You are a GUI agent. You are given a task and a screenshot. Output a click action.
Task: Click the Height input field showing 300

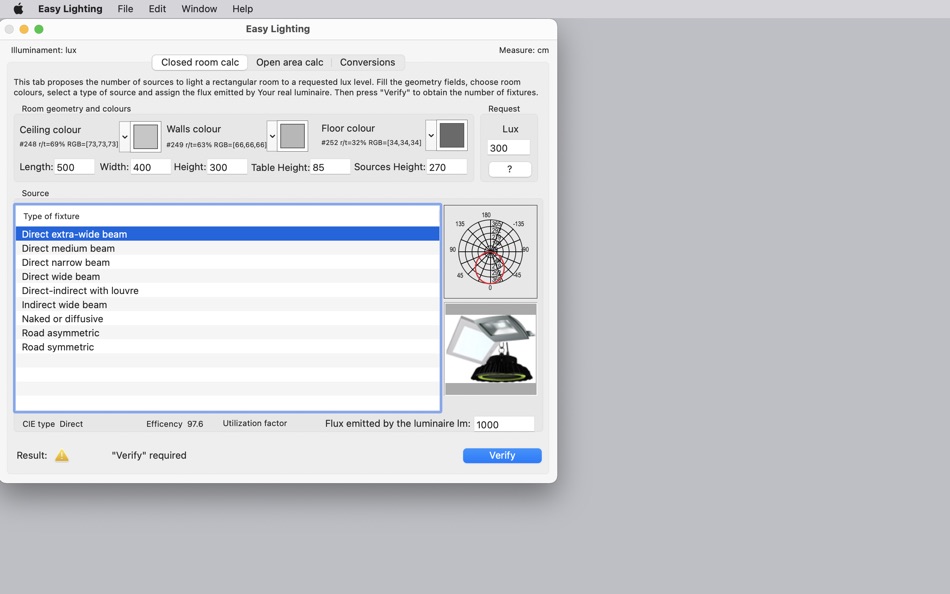coord(227,167)
